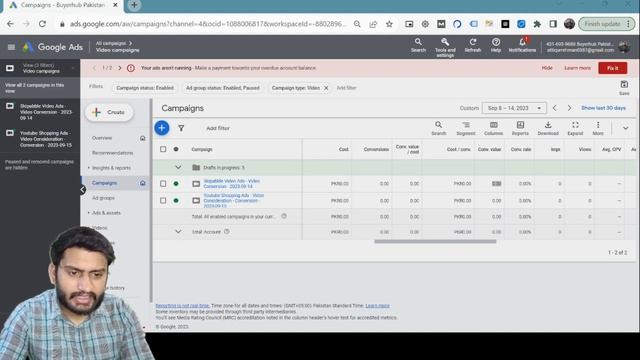Open browser profile avatar
The height and width of the screenshot is (360, 640).
coord(569,24)
